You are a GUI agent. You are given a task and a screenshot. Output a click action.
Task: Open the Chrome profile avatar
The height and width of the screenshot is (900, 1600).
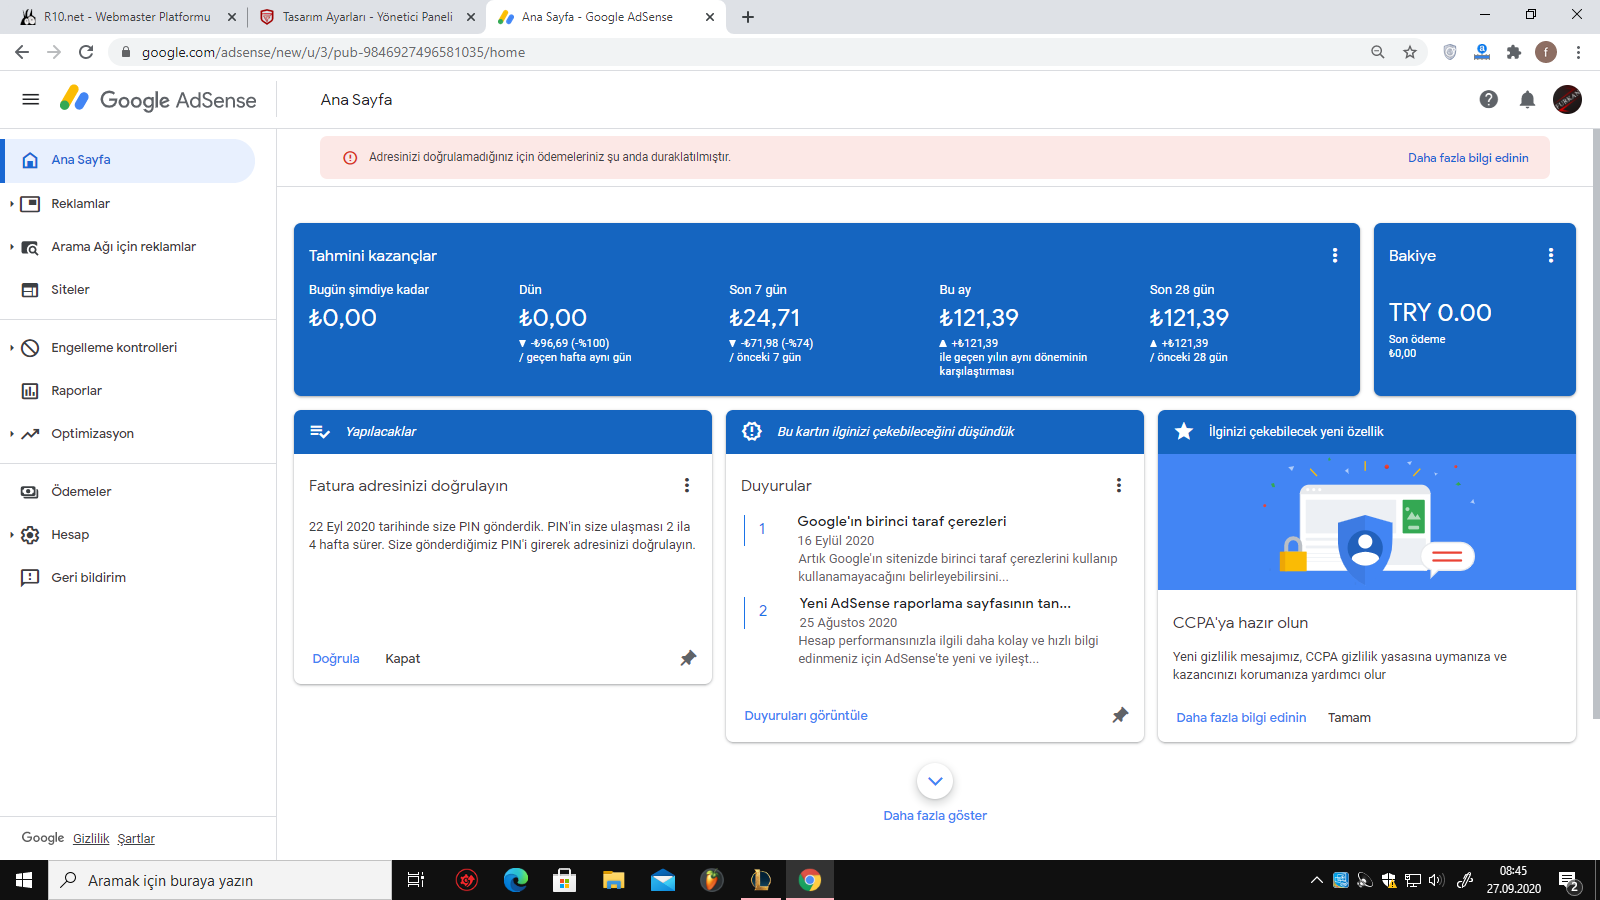pyautogui.click(x=1546, y=52)
